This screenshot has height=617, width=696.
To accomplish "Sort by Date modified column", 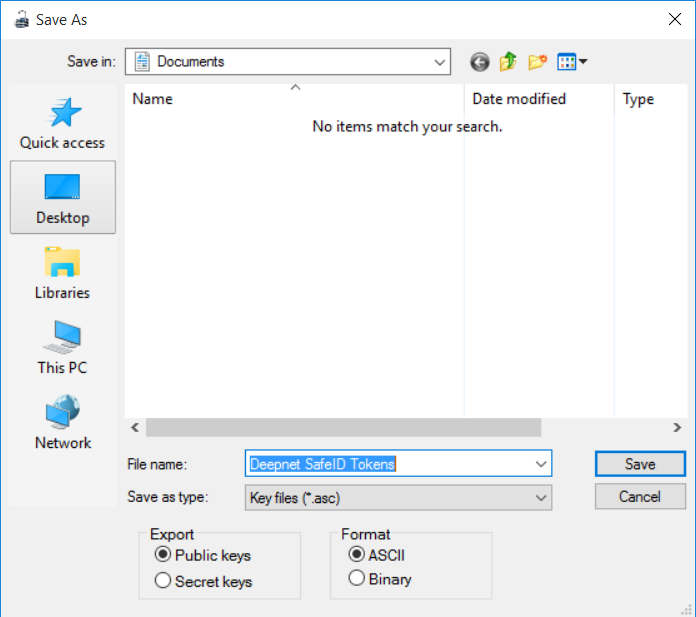I will [519, 99].
